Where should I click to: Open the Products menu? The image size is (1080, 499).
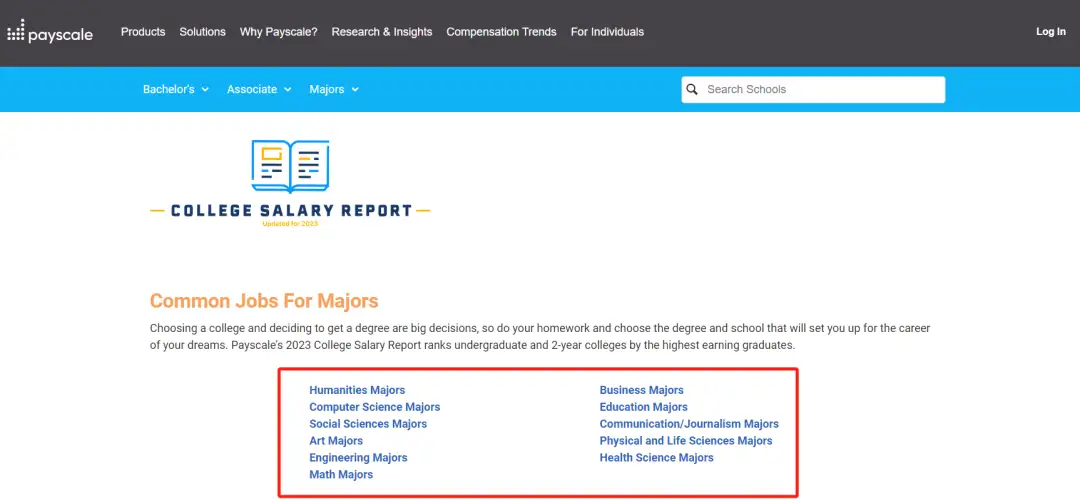(x=143, y=32)
